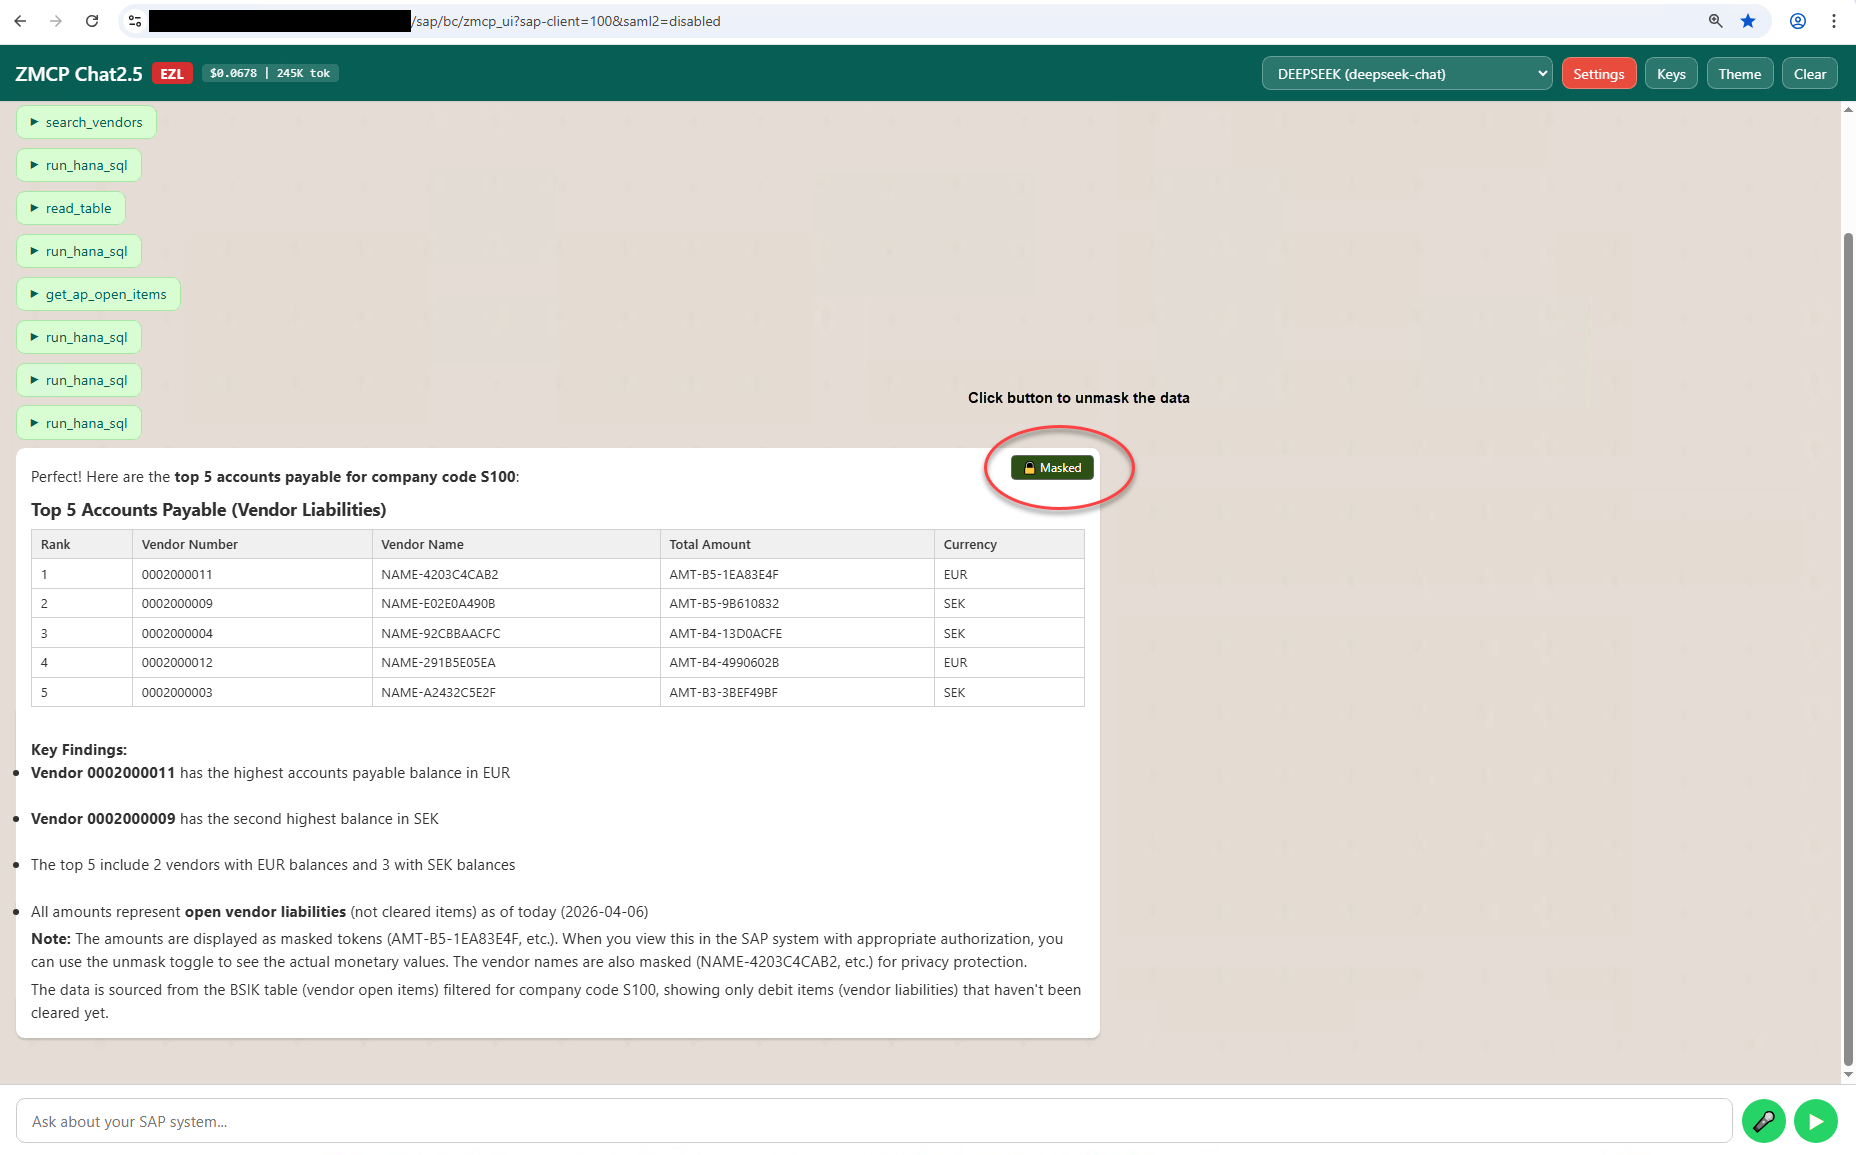This screenshot has height=1155, width=1856.
Task: Click the Keys button
Action: [1671, 74]
